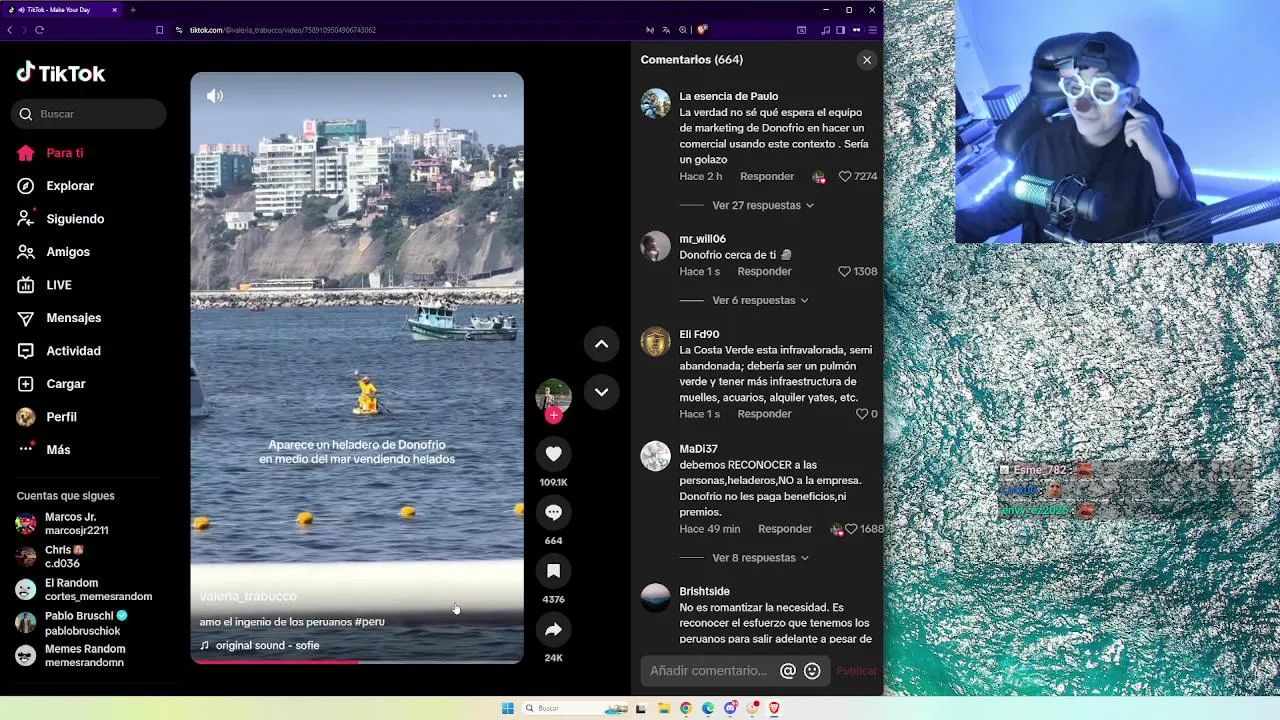
Task: Expand Ver 6 respuestas
Action: 760,300
